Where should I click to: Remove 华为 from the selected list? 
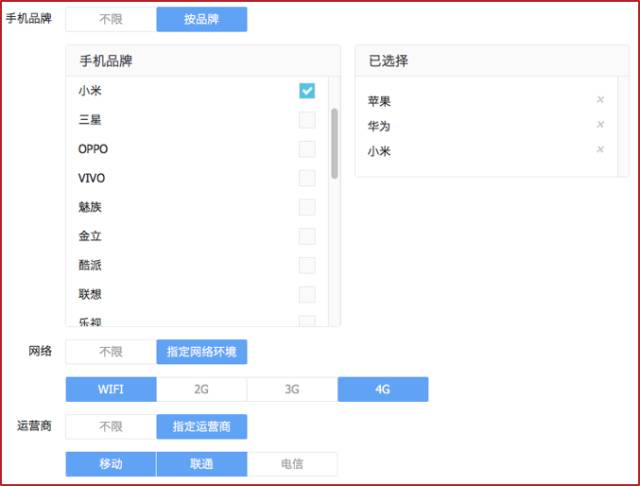[600, 125]
